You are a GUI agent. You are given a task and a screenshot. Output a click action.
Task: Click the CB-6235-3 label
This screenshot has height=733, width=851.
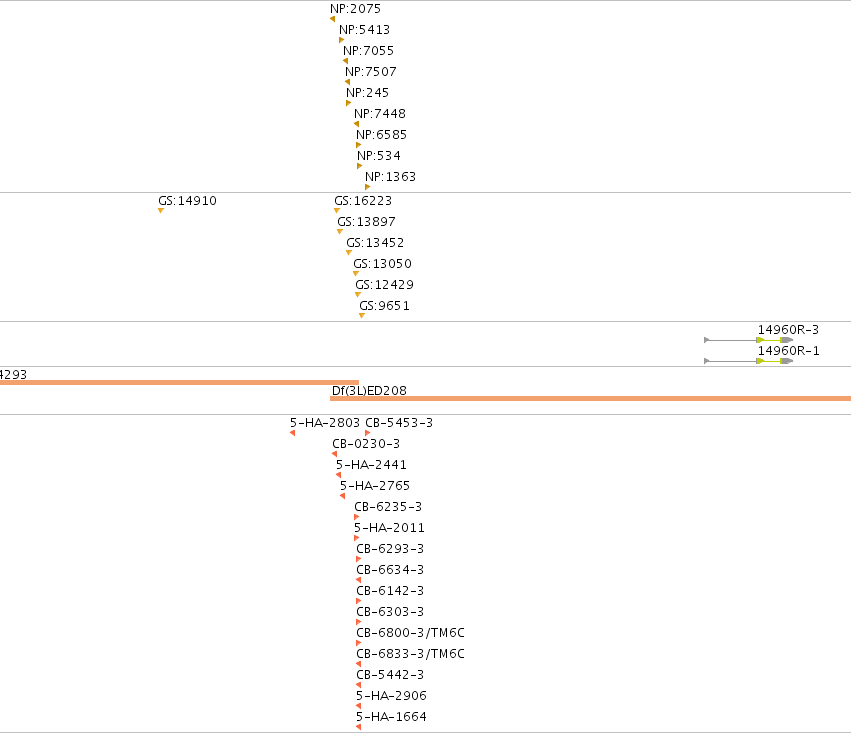coord(388,507)
